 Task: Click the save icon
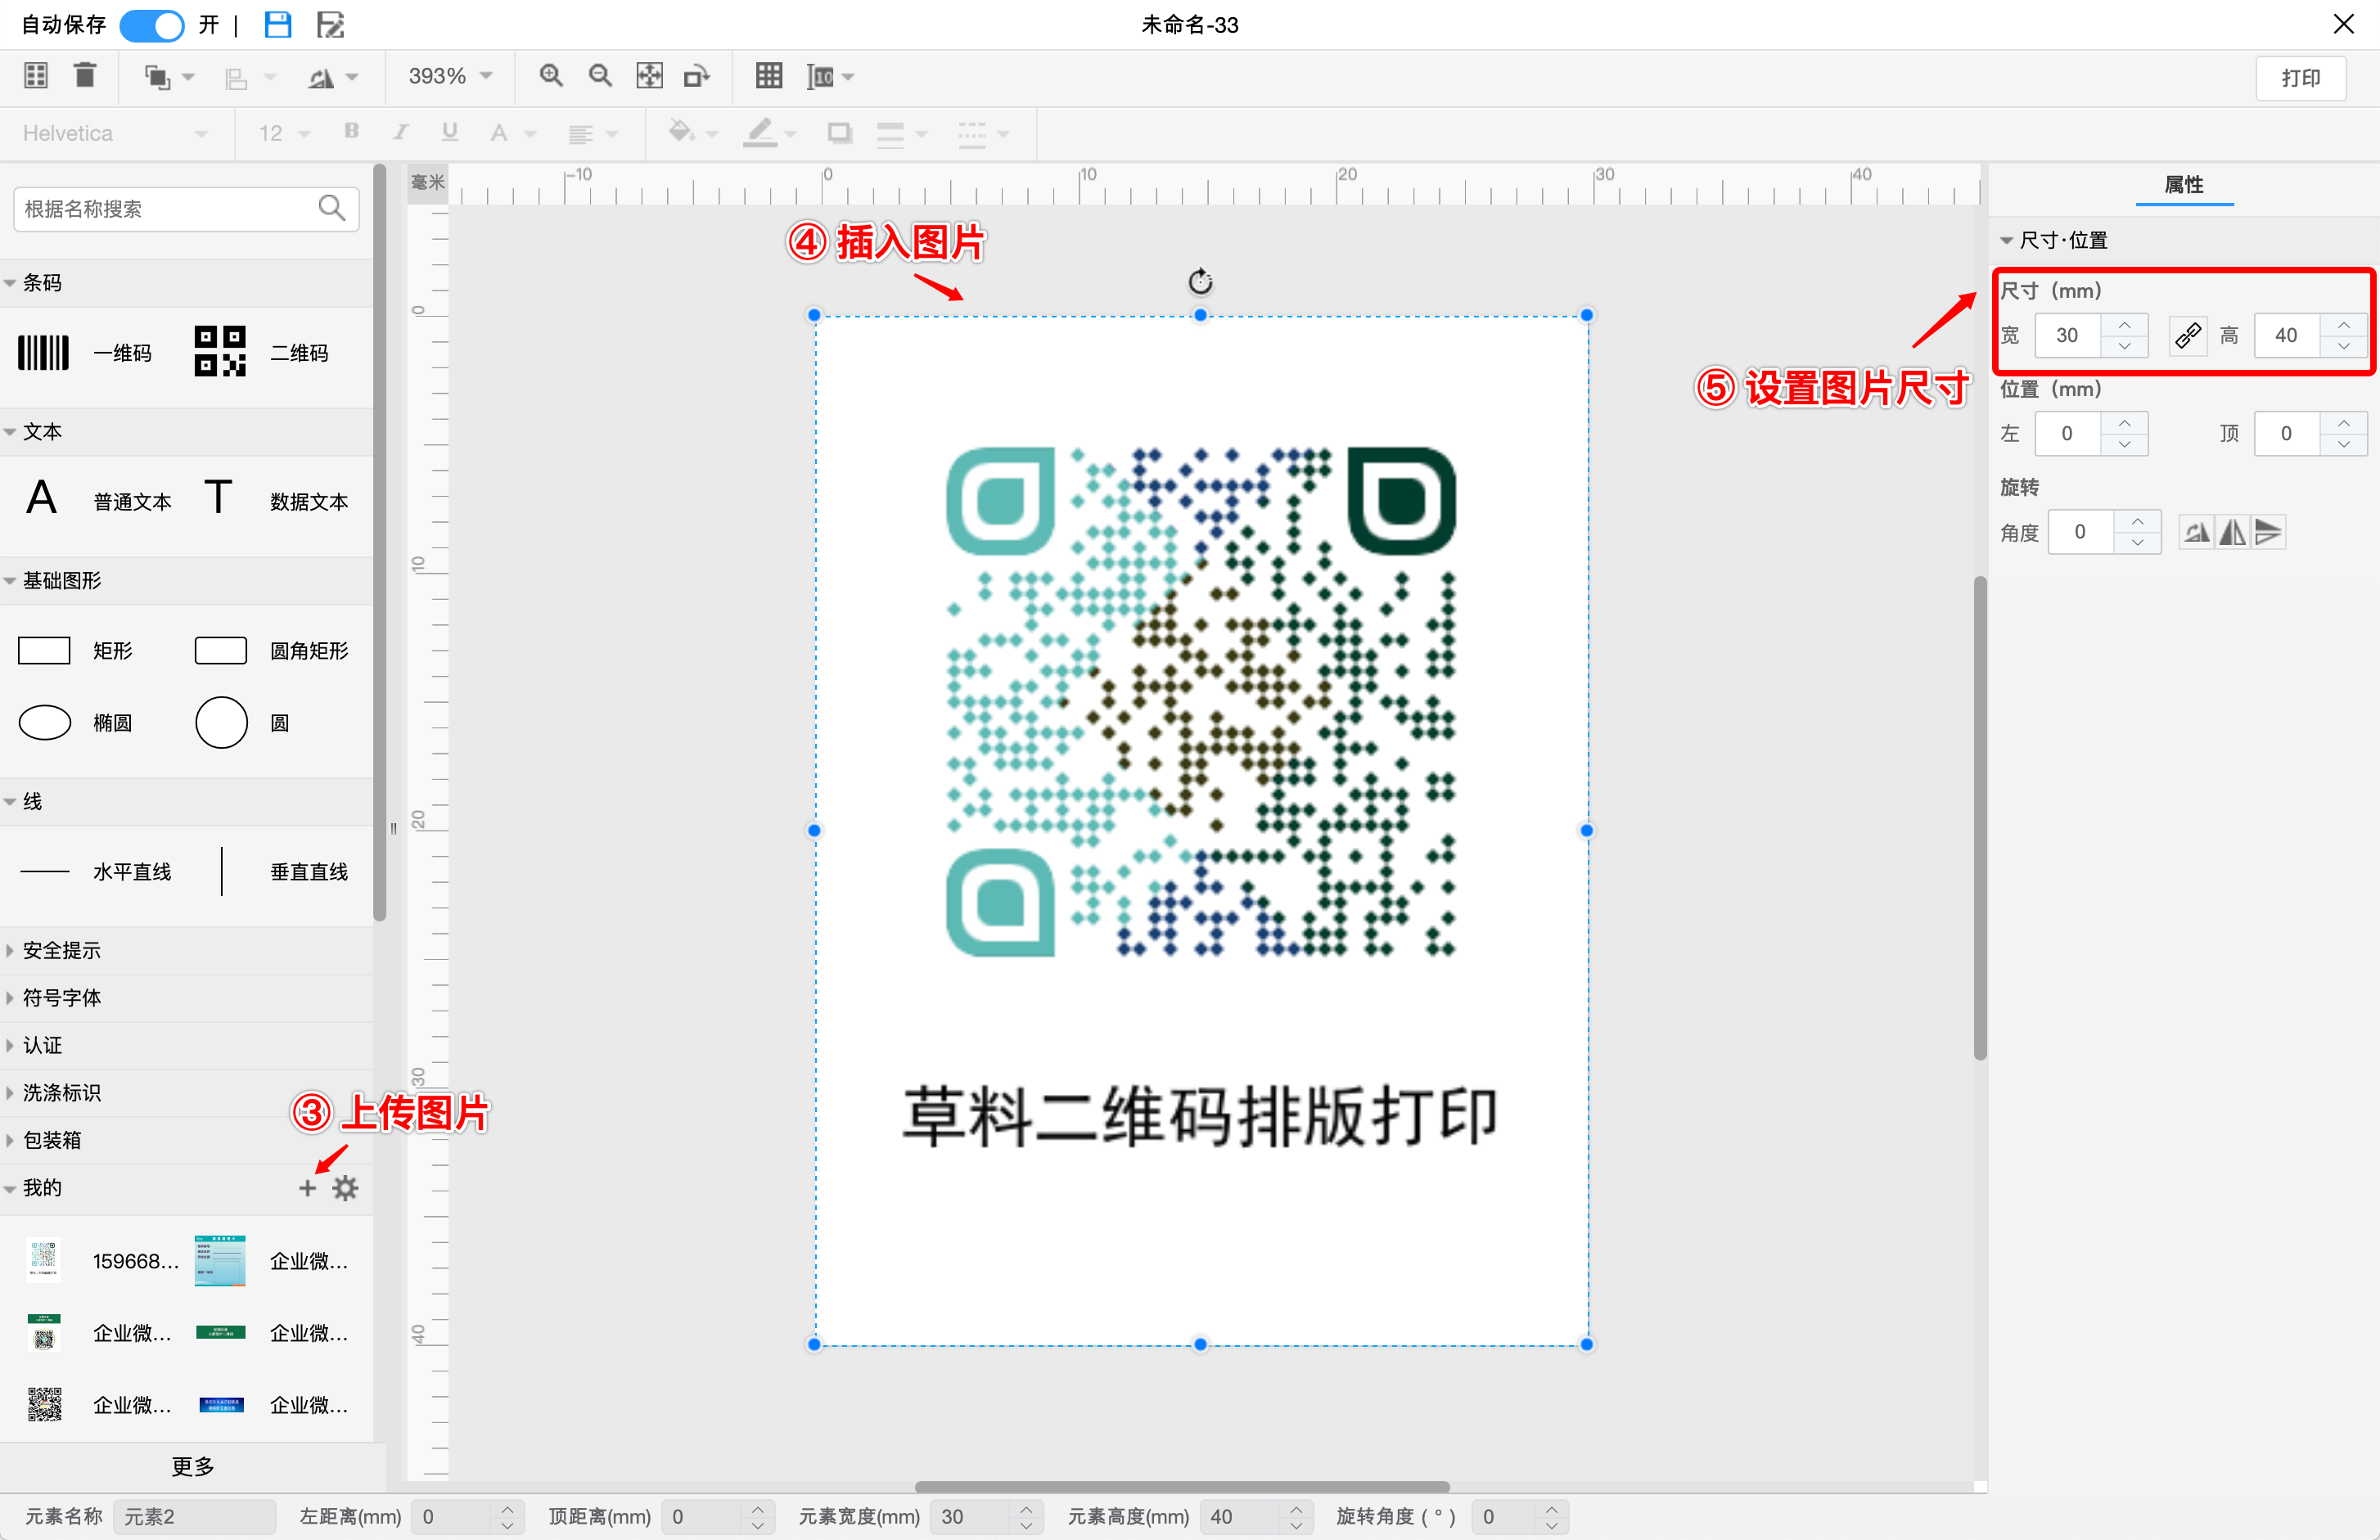click(278, 25)
